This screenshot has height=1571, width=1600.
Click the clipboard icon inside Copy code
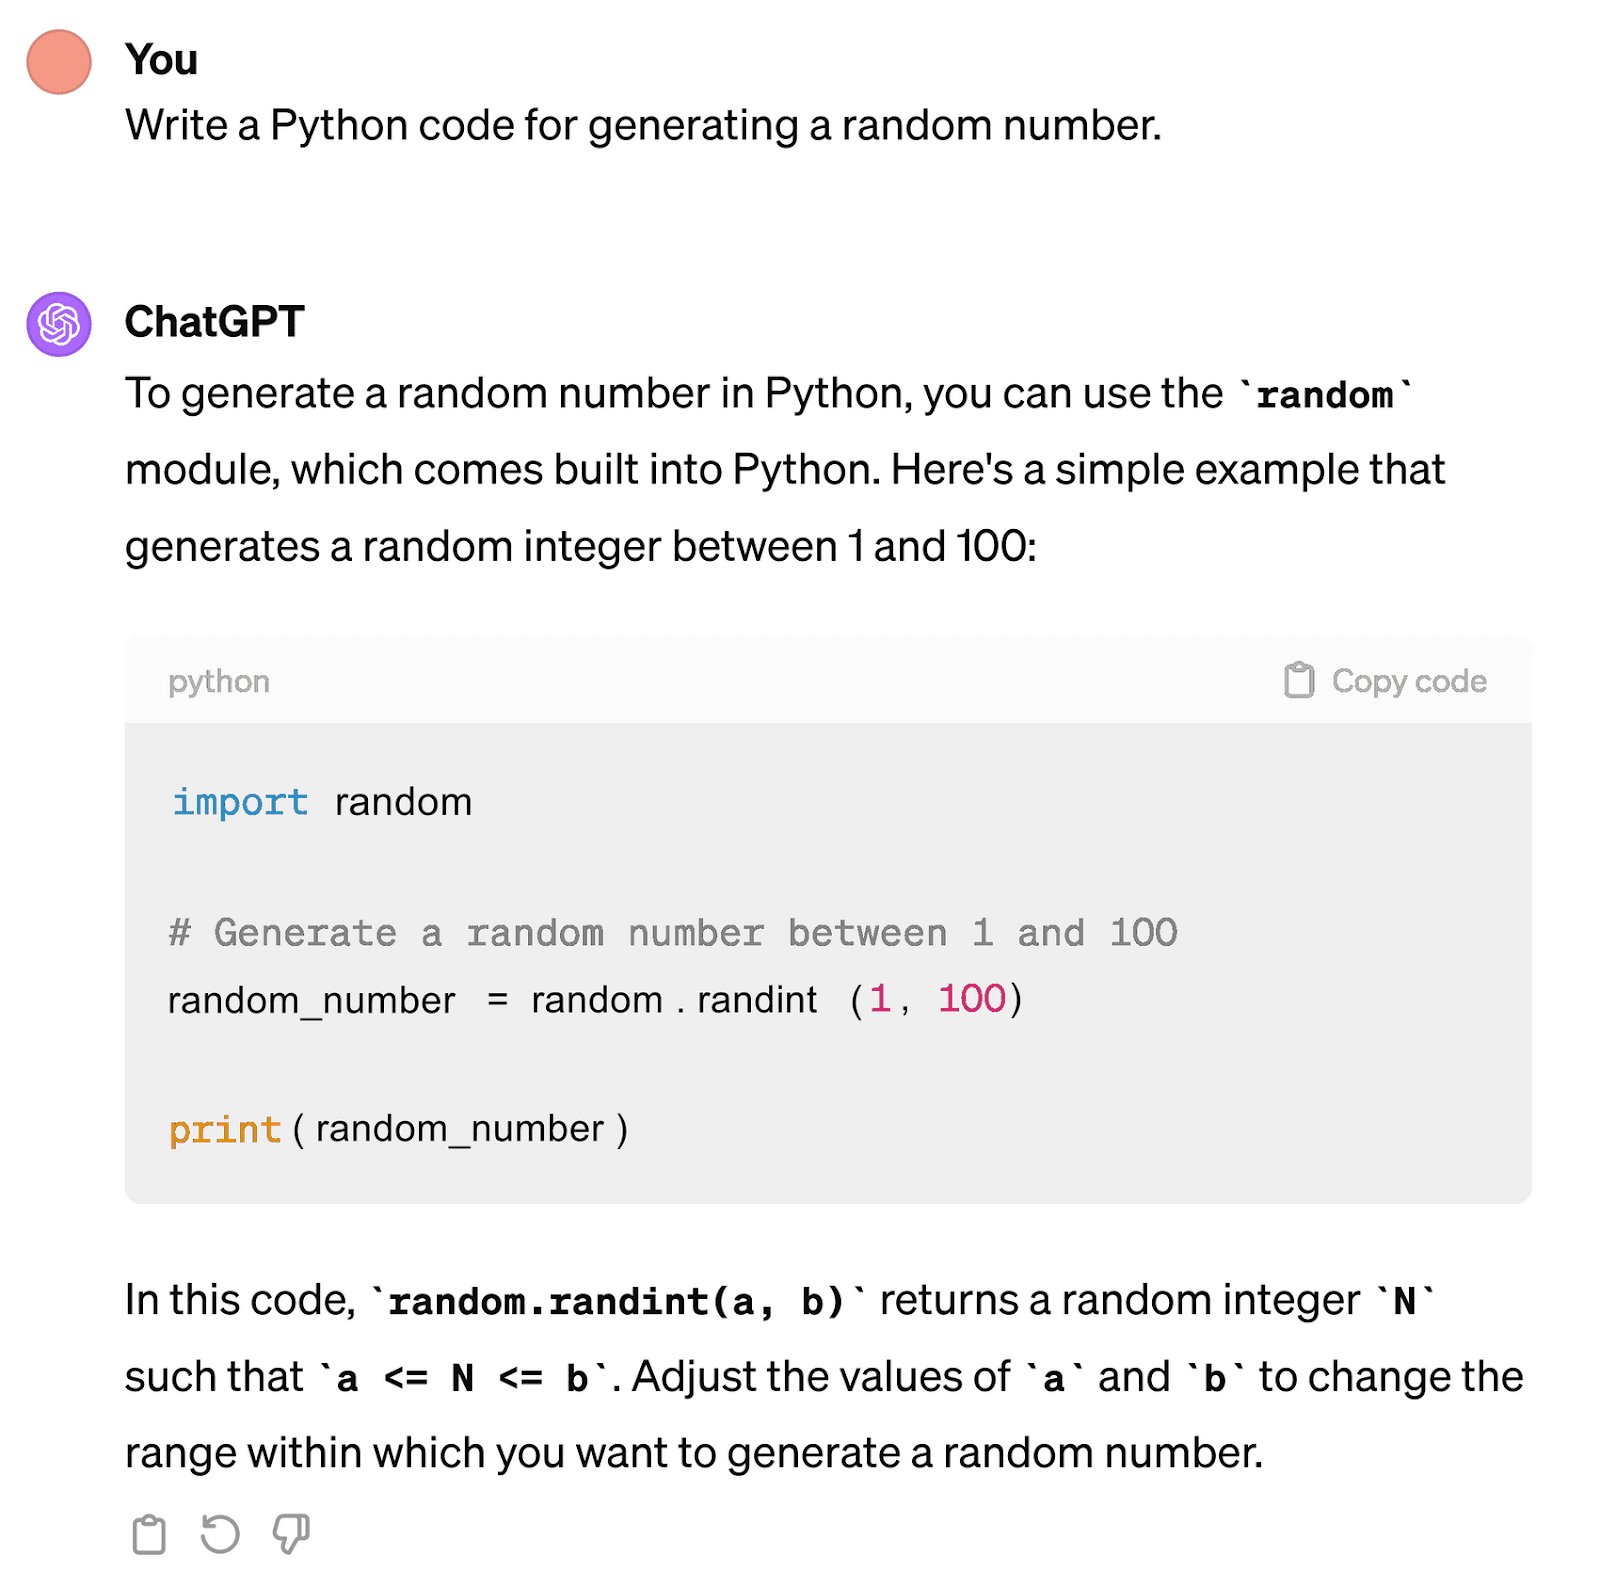(x=1297, y=680)
